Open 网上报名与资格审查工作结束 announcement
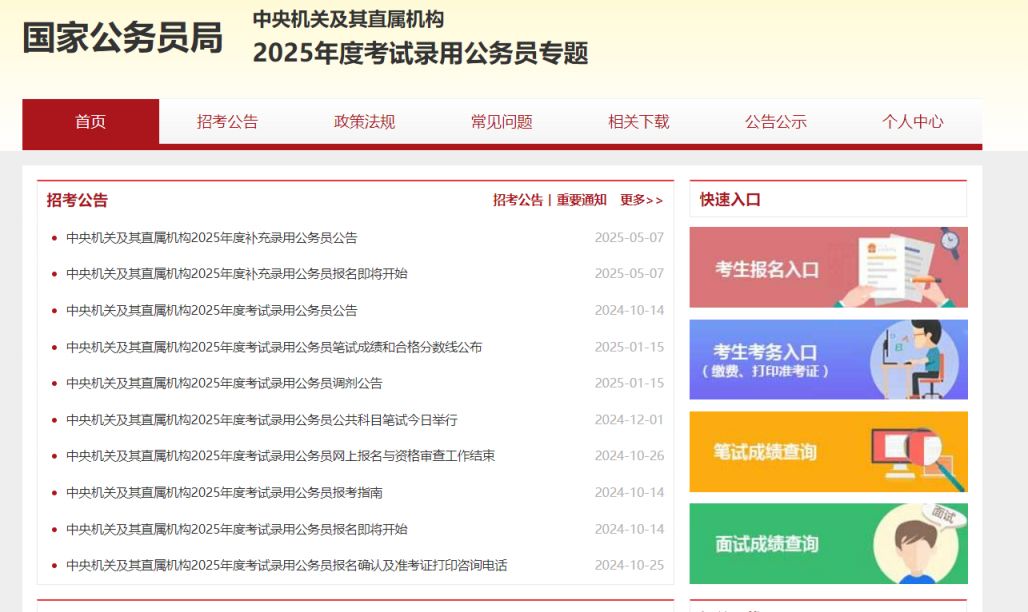The image size is (1028, 612). (281, 456)
